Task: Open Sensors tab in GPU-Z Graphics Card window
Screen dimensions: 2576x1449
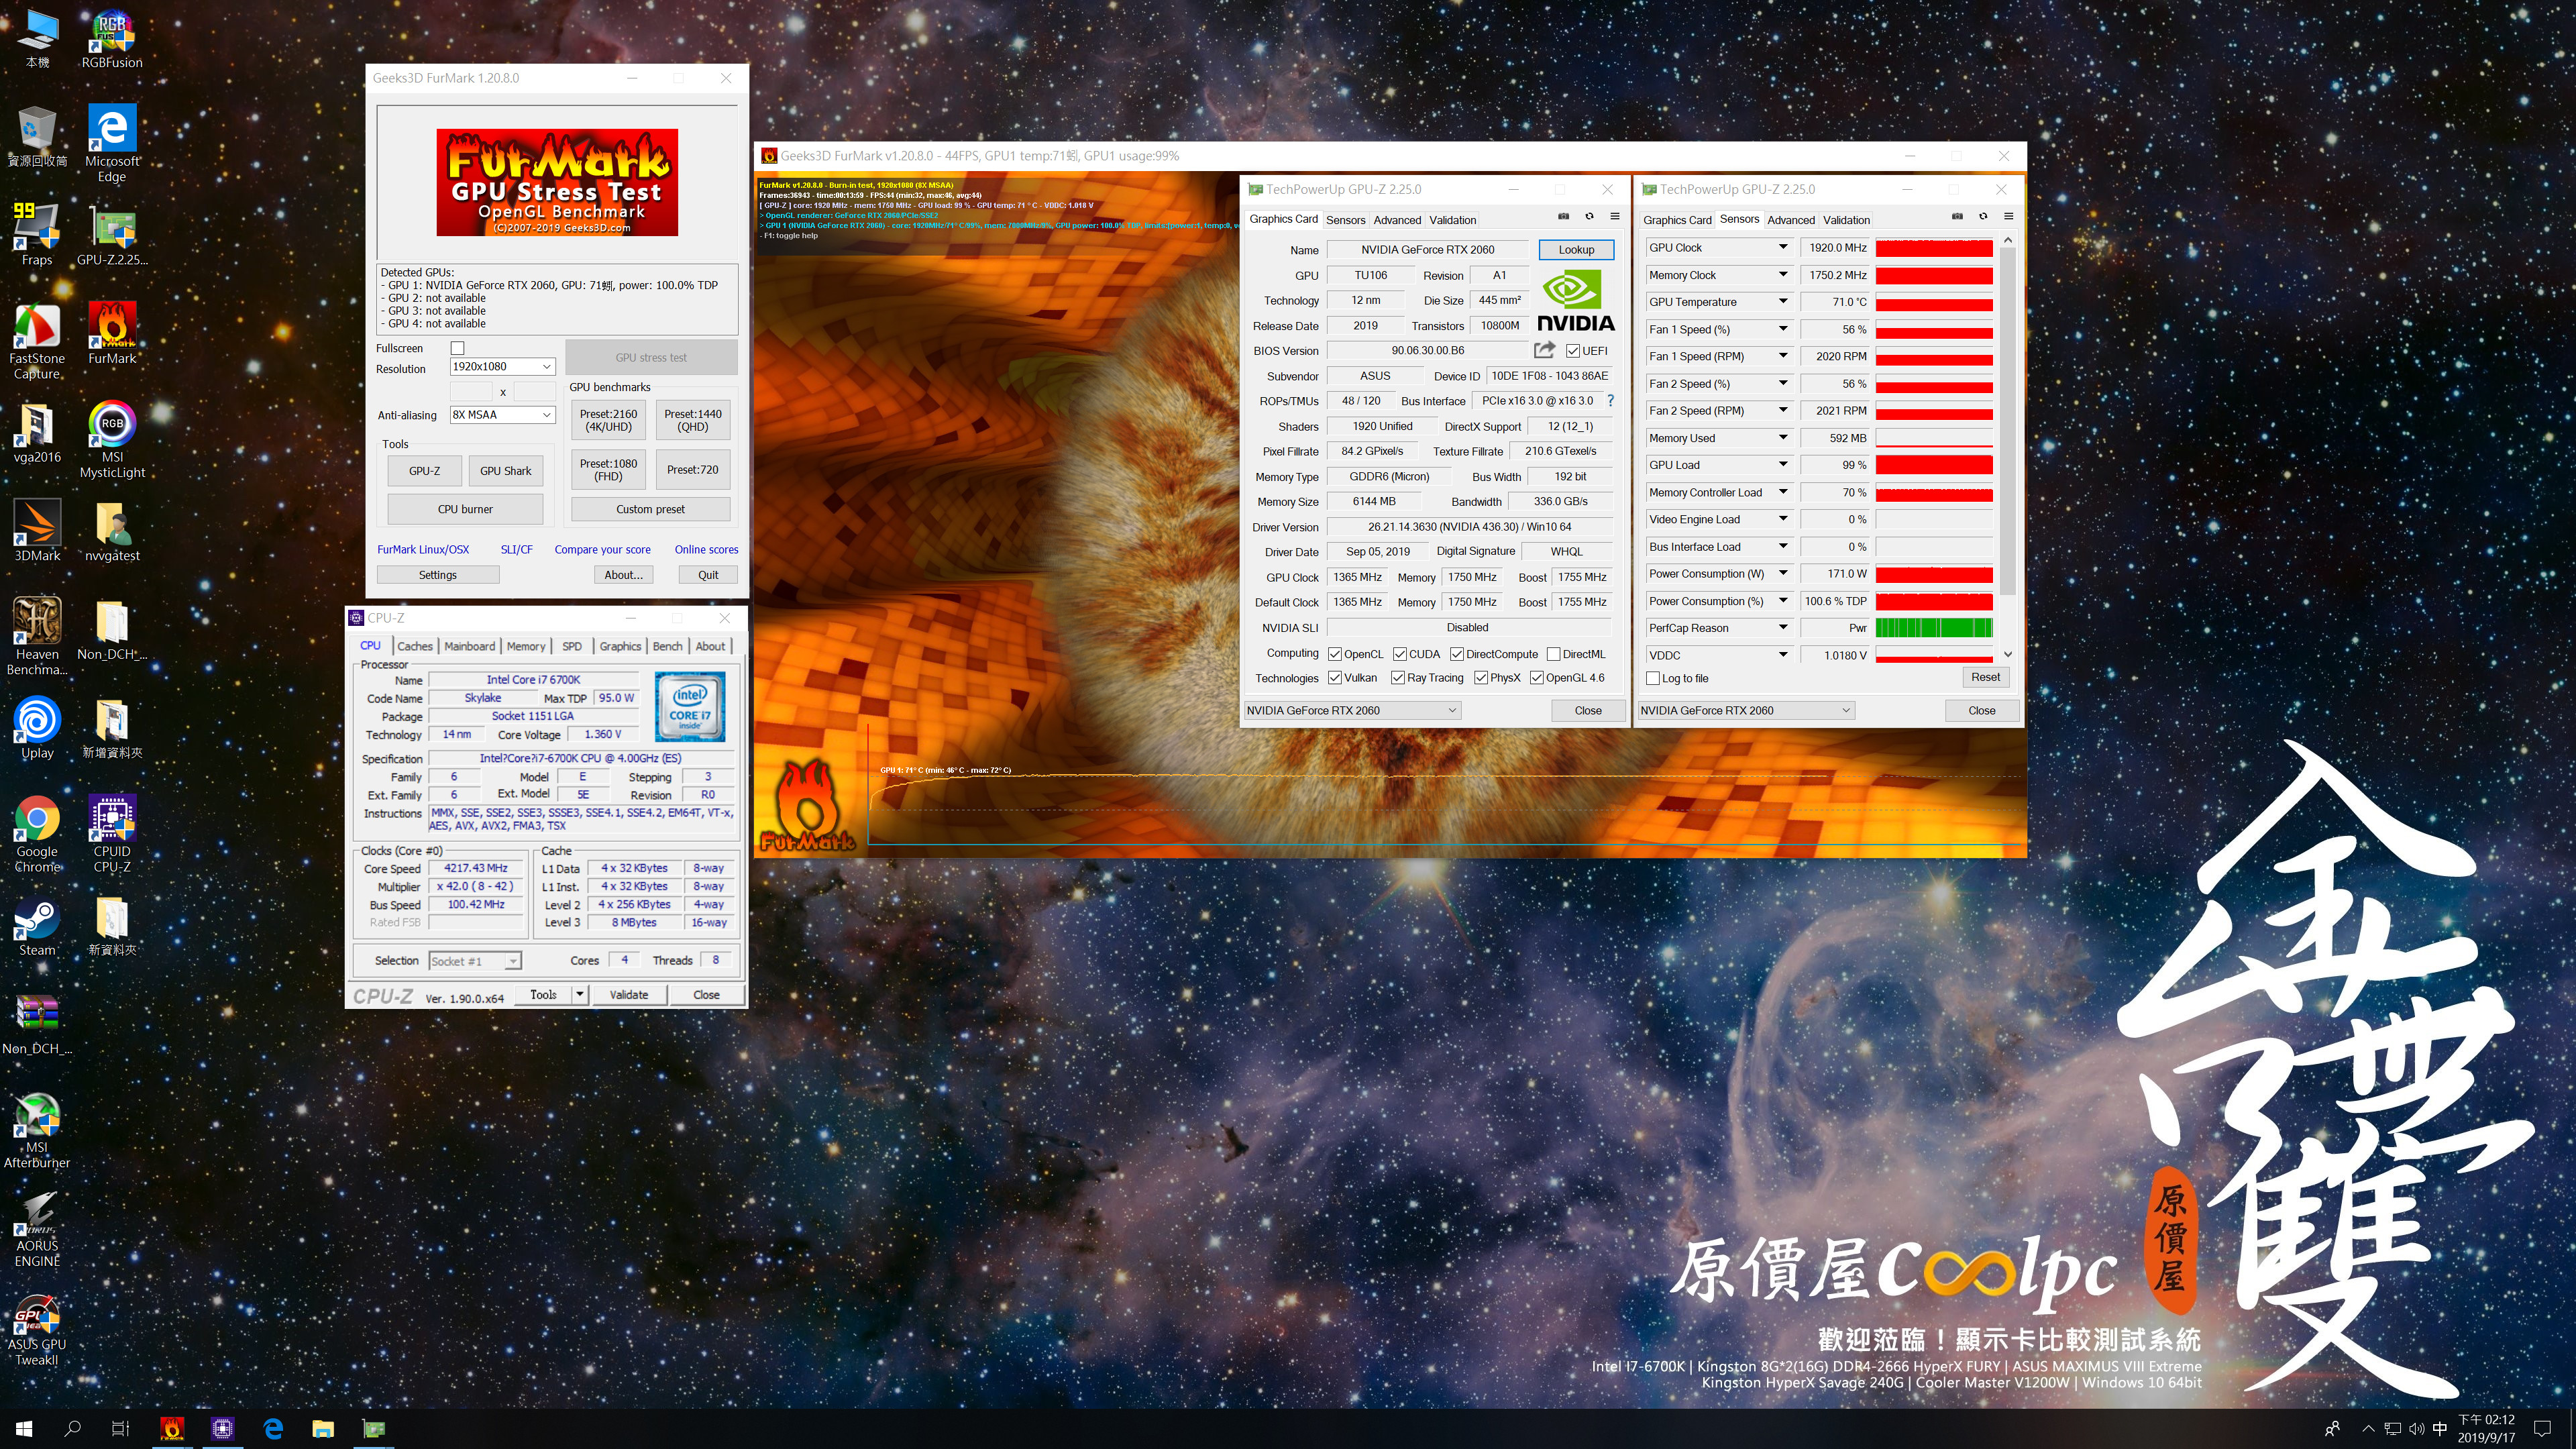Action: pyautogui.click(x=1345, y=220)
